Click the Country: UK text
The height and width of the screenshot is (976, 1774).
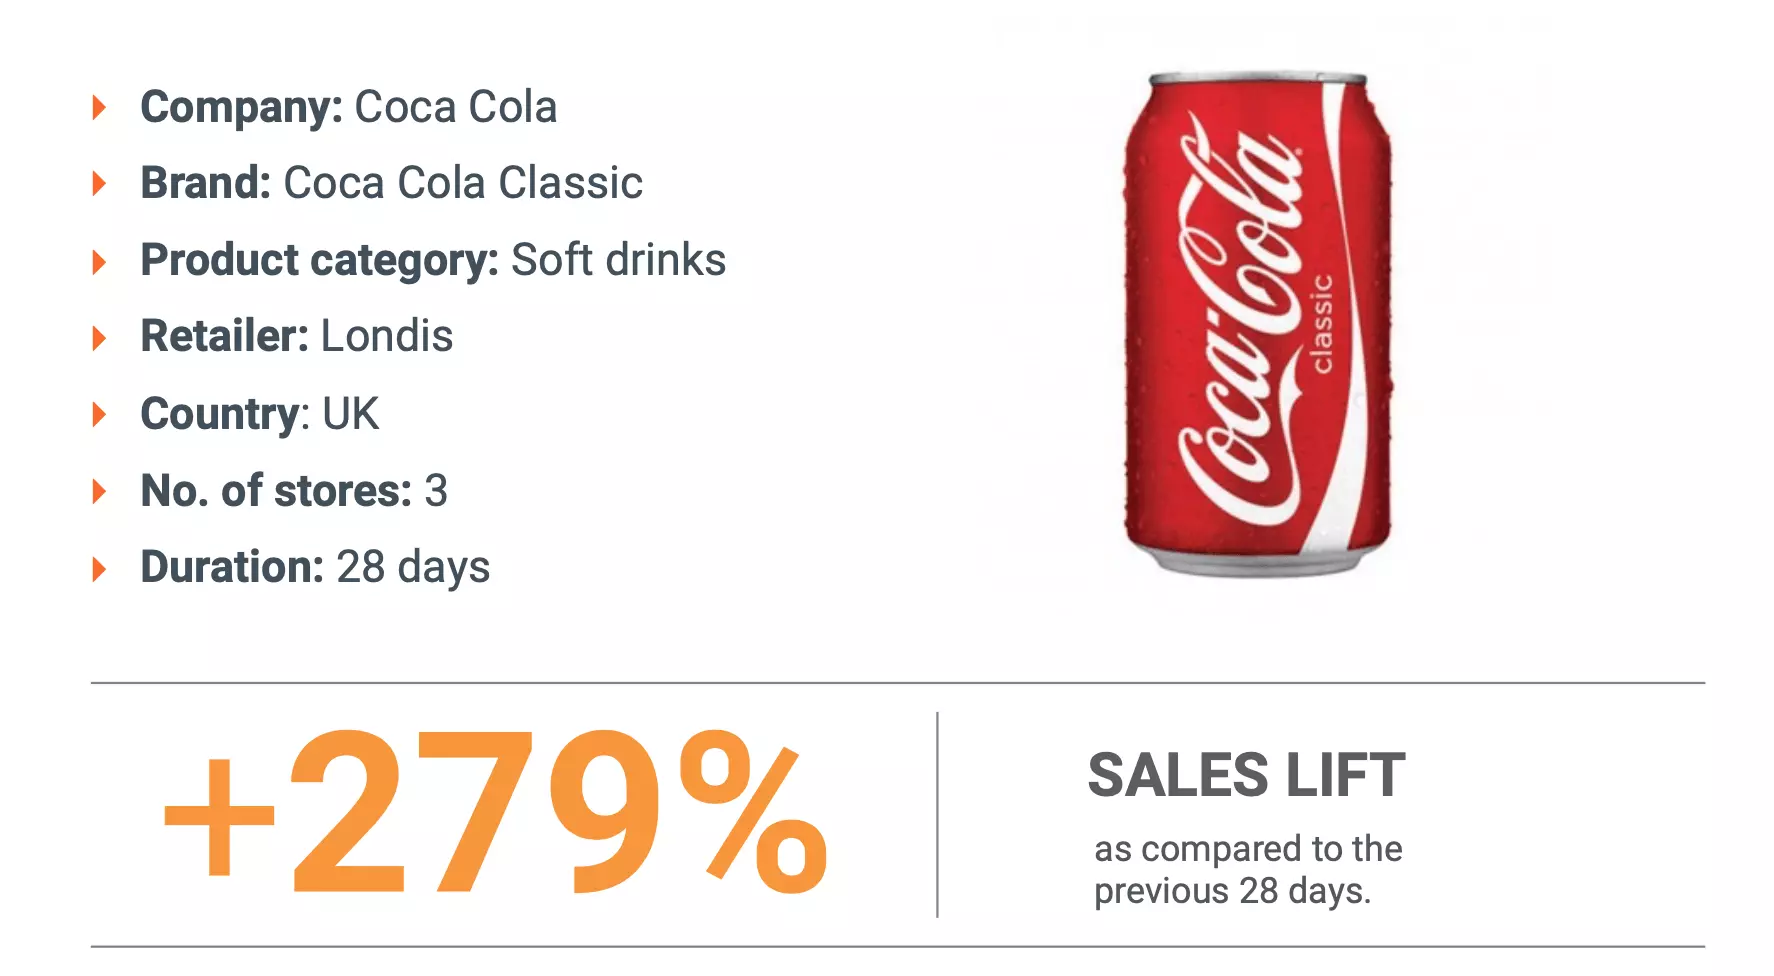tap(259, 414)
